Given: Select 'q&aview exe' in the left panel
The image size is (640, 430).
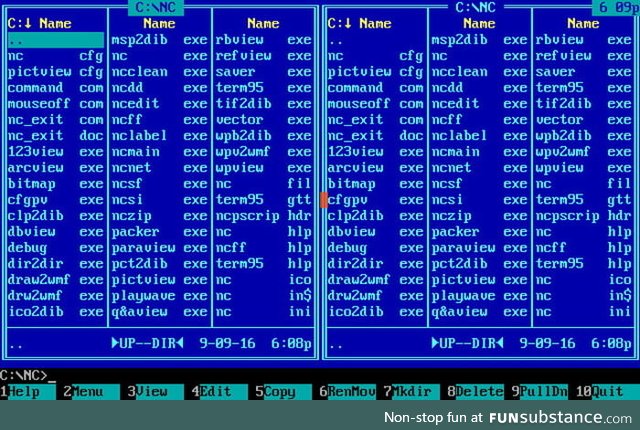Looking at the screenshot, I should pyautogui.click(x=160, y=312).
